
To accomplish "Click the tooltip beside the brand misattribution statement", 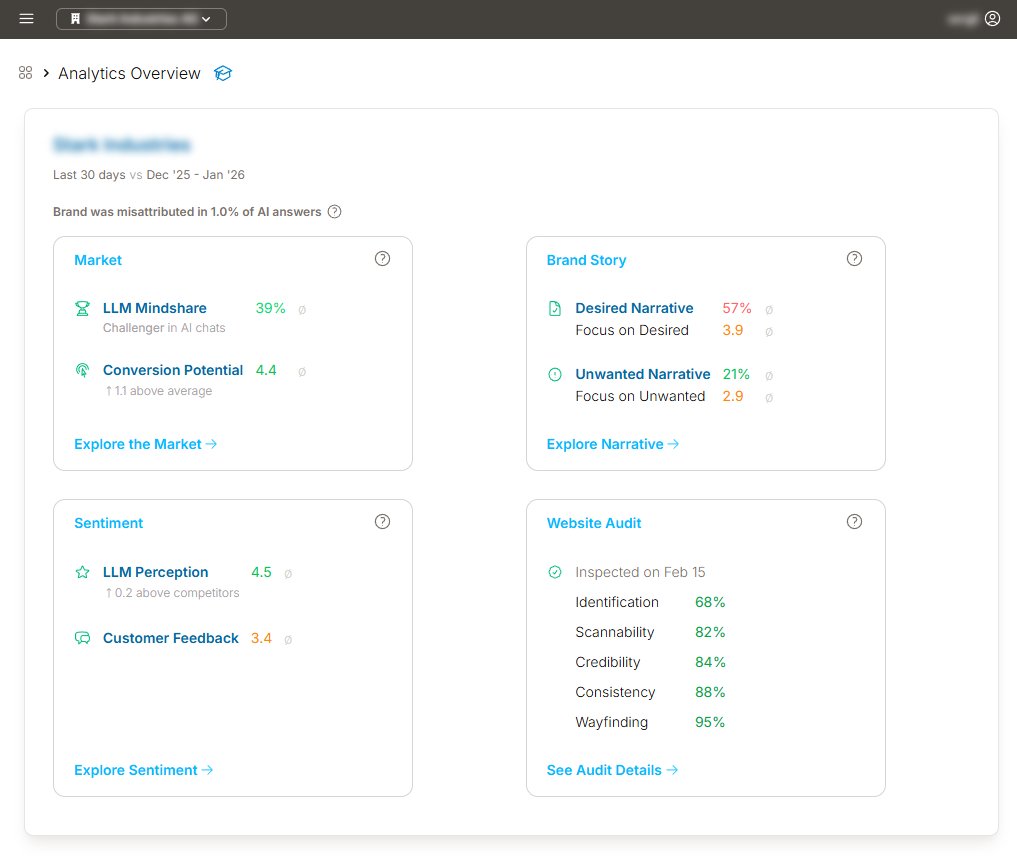I will 334,211.
